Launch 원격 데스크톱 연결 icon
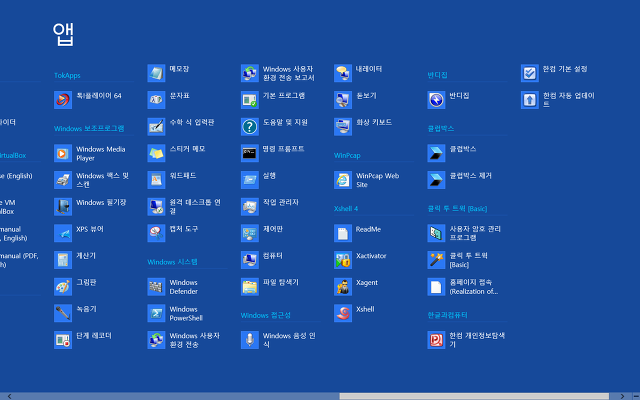The image size is (640, 400). [156, 207]
